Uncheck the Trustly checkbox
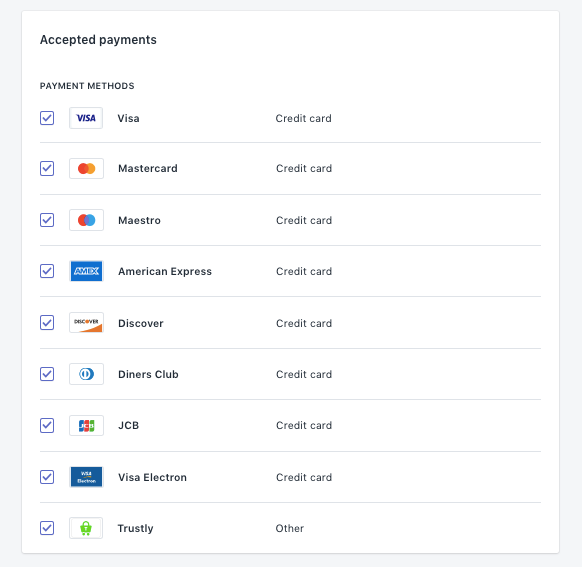 coord(47,528)
